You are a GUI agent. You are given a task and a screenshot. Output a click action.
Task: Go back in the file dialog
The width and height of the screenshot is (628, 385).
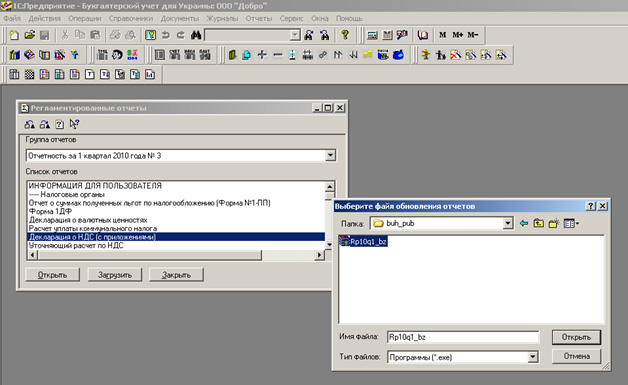(x=524, y=223)
